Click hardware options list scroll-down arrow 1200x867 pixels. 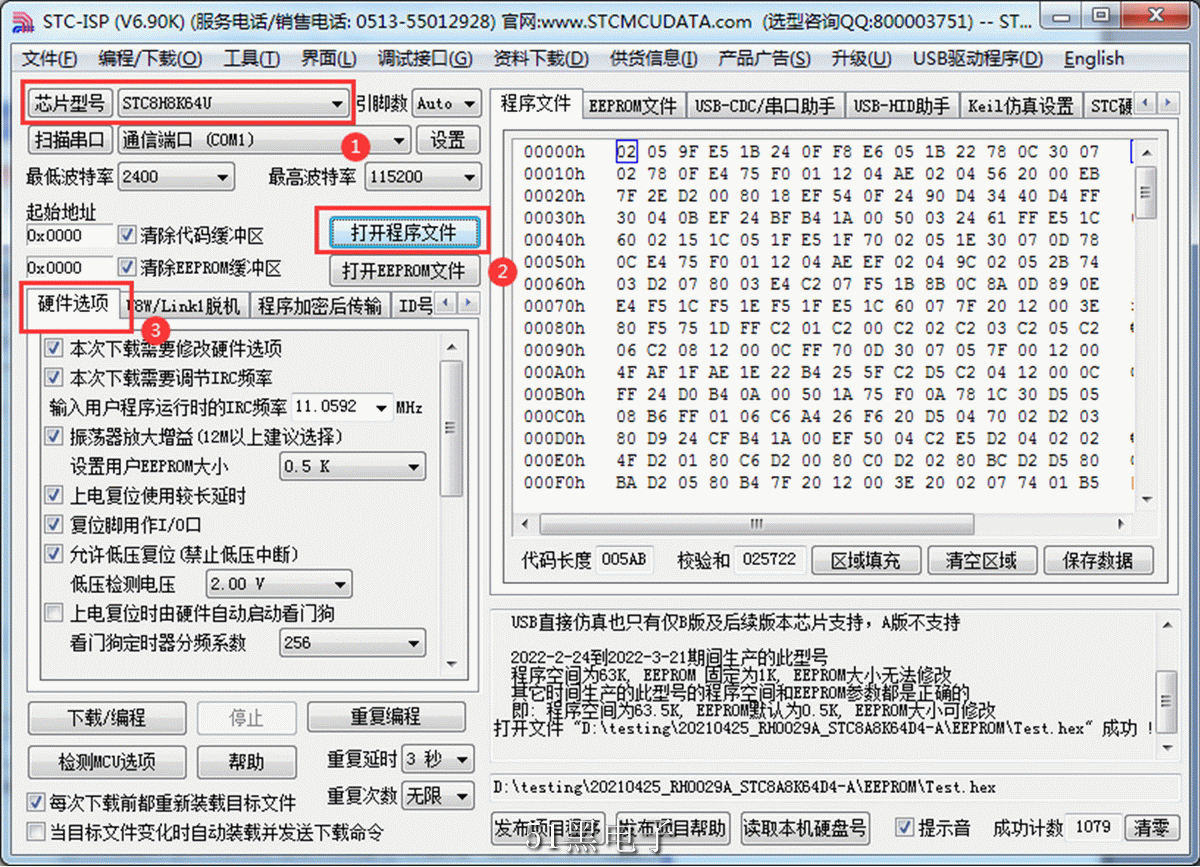[452, 663]
